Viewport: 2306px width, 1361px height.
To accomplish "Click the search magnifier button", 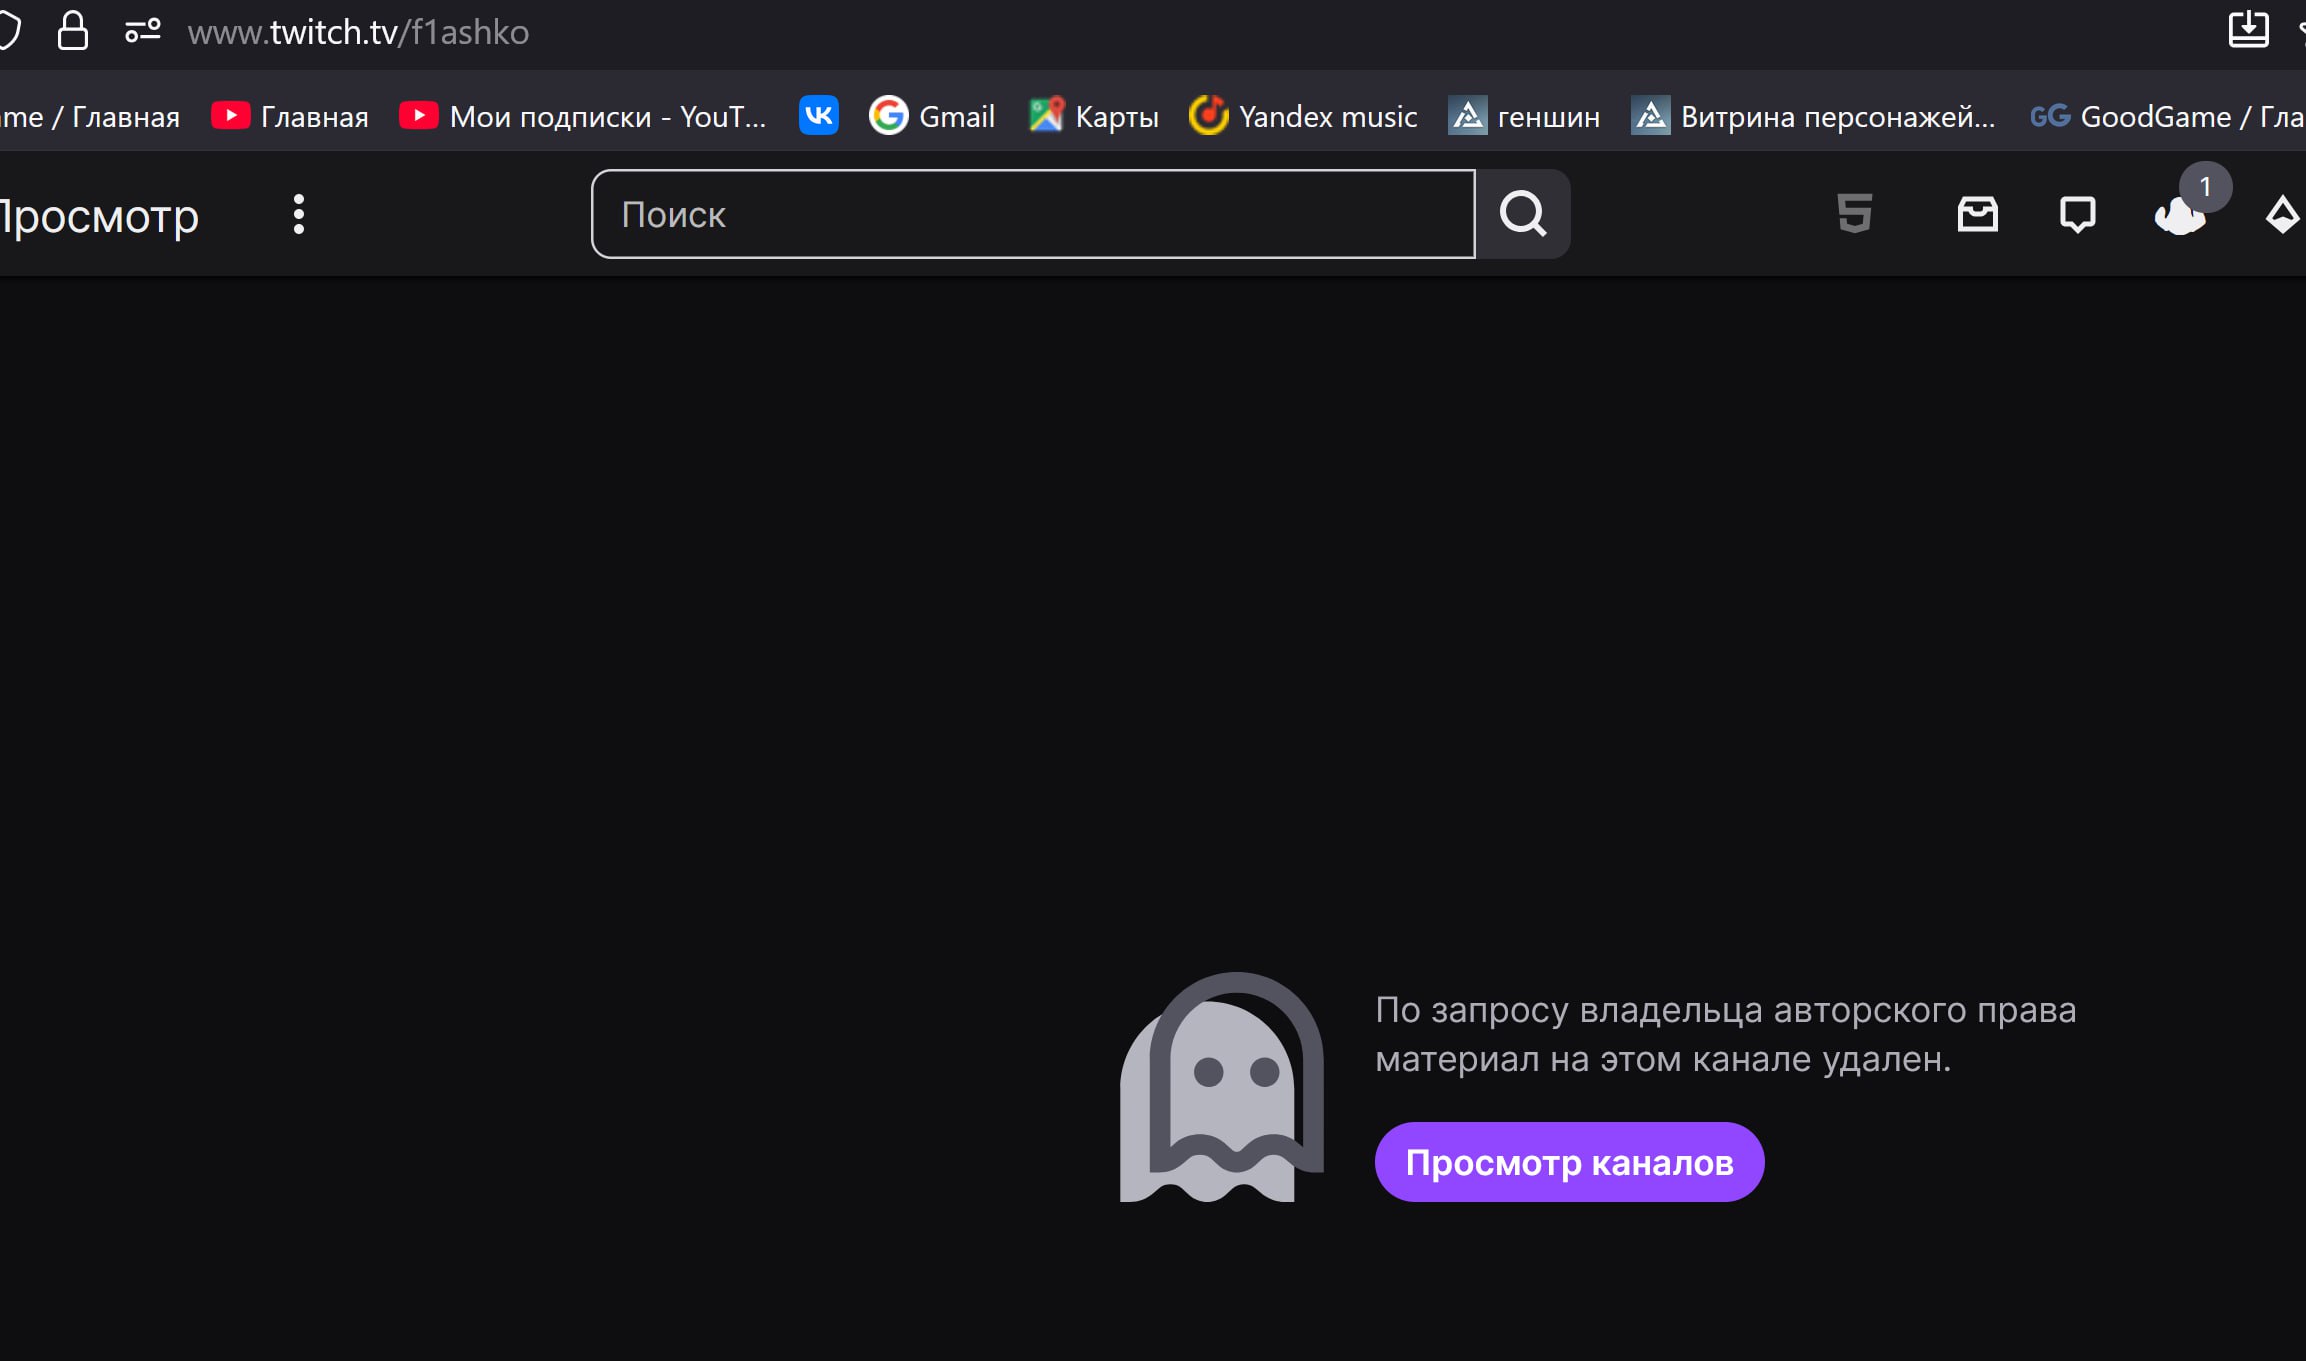I will [1523, 214].
